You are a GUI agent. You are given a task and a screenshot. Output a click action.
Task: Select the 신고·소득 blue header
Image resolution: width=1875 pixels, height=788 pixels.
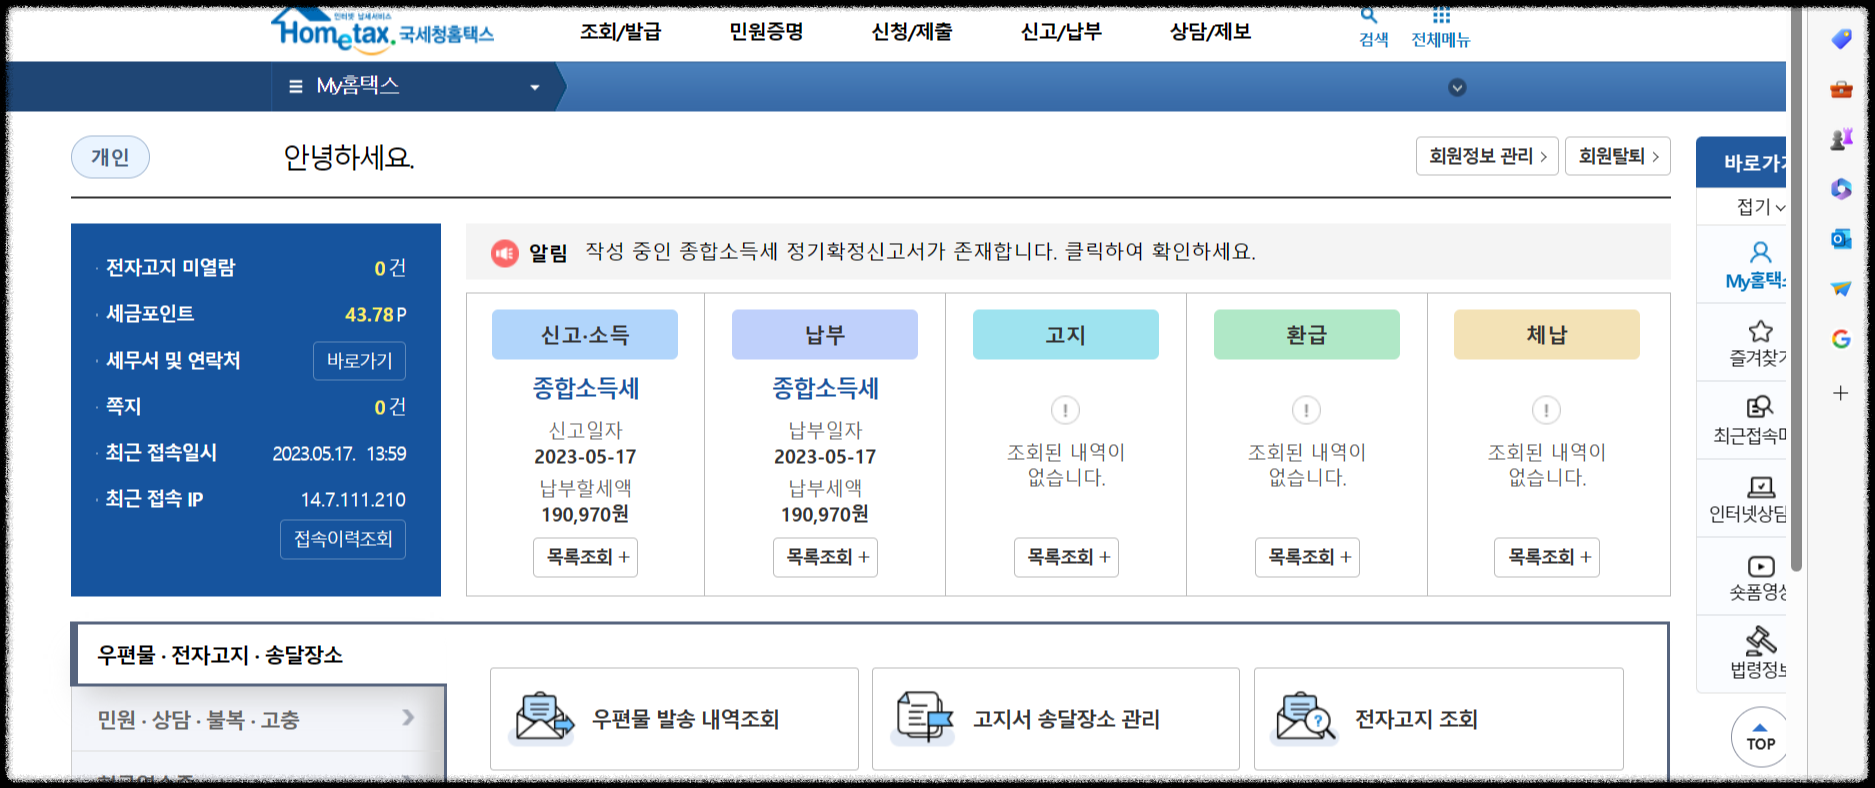(585, 335)
